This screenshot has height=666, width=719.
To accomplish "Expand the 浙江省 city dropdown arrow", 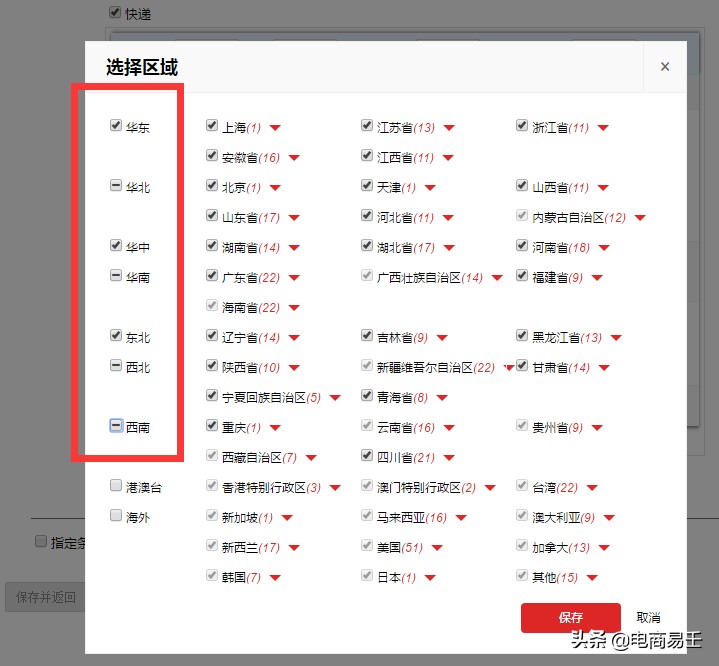I will tap(603, 128).
